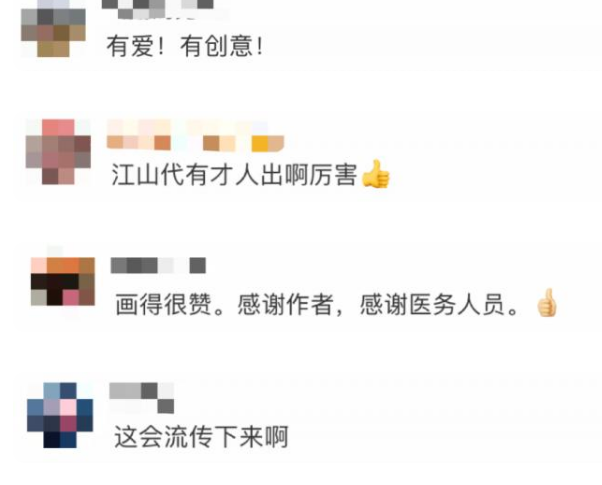602x485 pixels.
Task: Select the comment text '这会流传下来啊'
Action: (201, 437)
